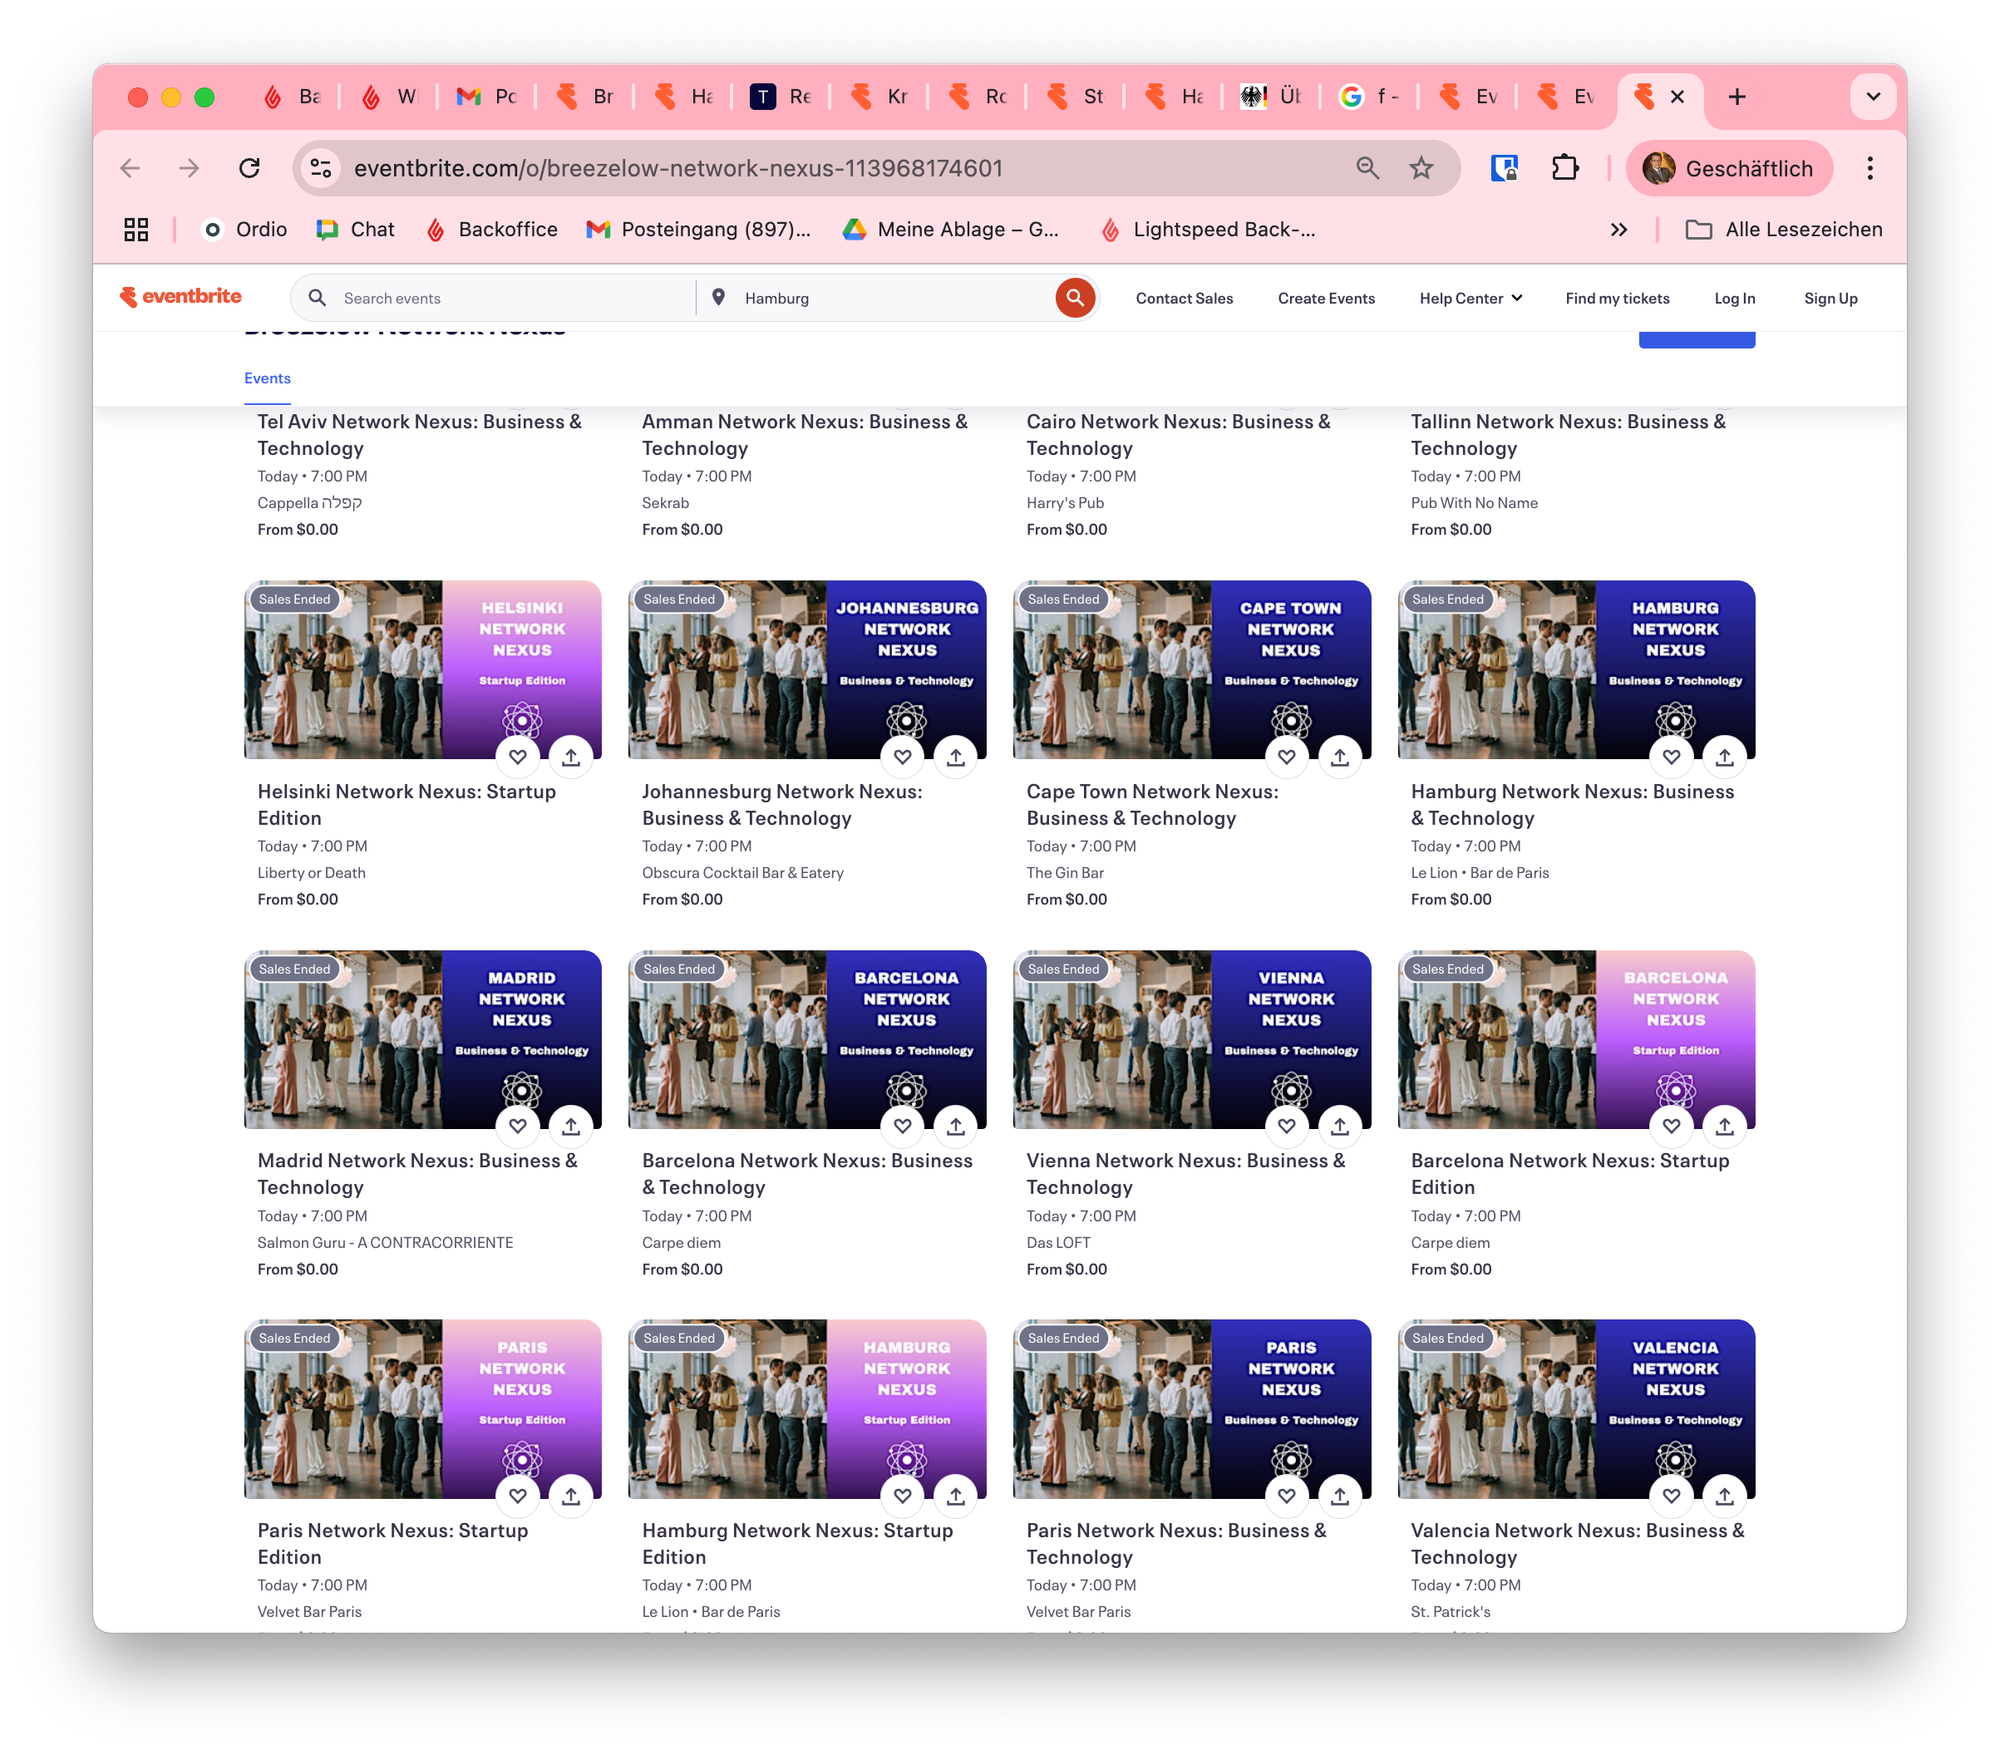Select the Events tab
The height and width of the screenshot is (1756, 2000).
click(267, 378)
